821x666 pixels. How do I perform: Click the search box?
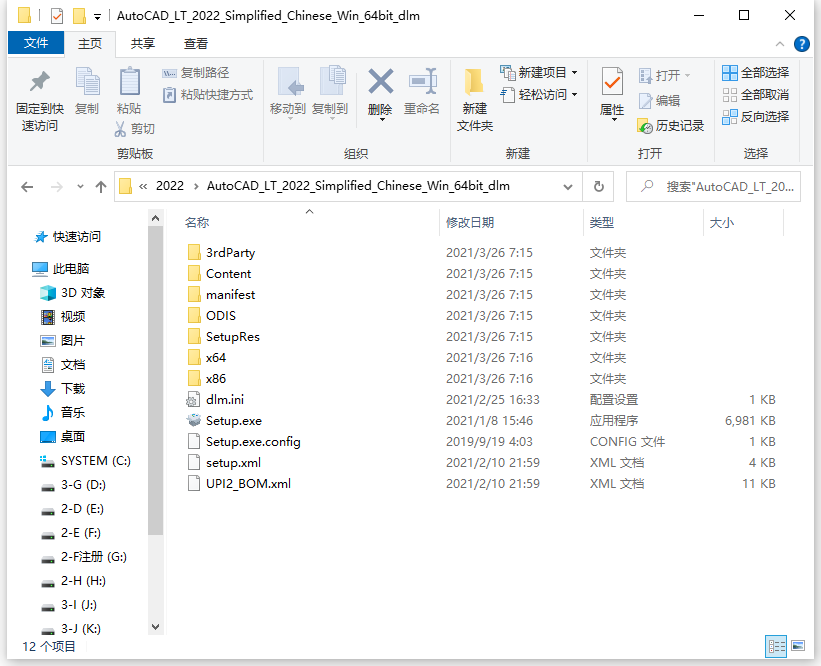coord(713,186)
